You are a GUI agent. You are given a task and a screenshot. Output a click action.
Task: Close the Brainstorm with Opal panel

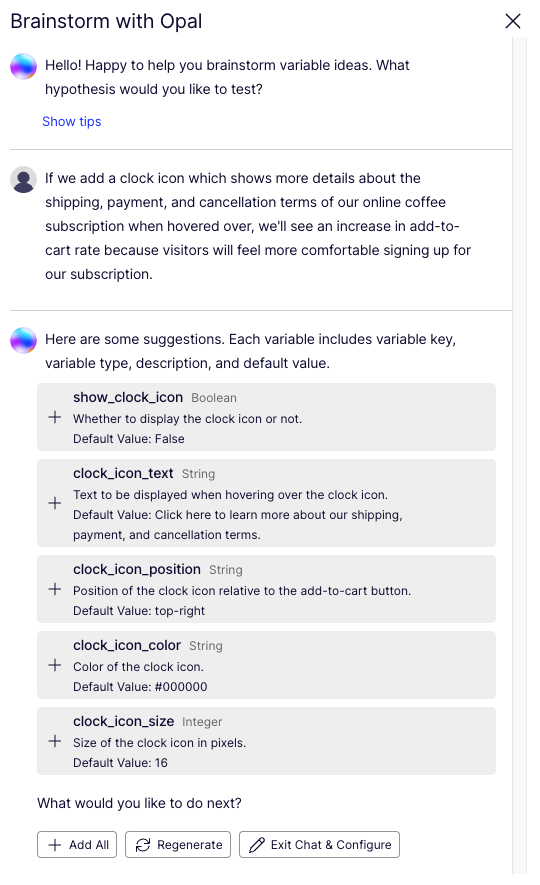[x=512, y=21]
